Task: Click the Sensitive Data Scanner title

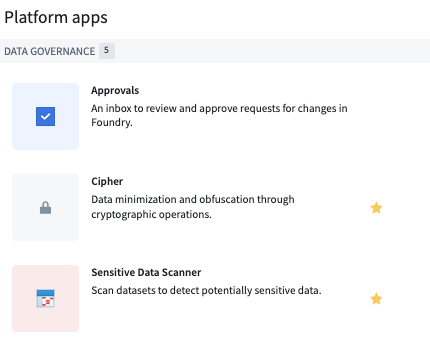Action: click(146, 272)
